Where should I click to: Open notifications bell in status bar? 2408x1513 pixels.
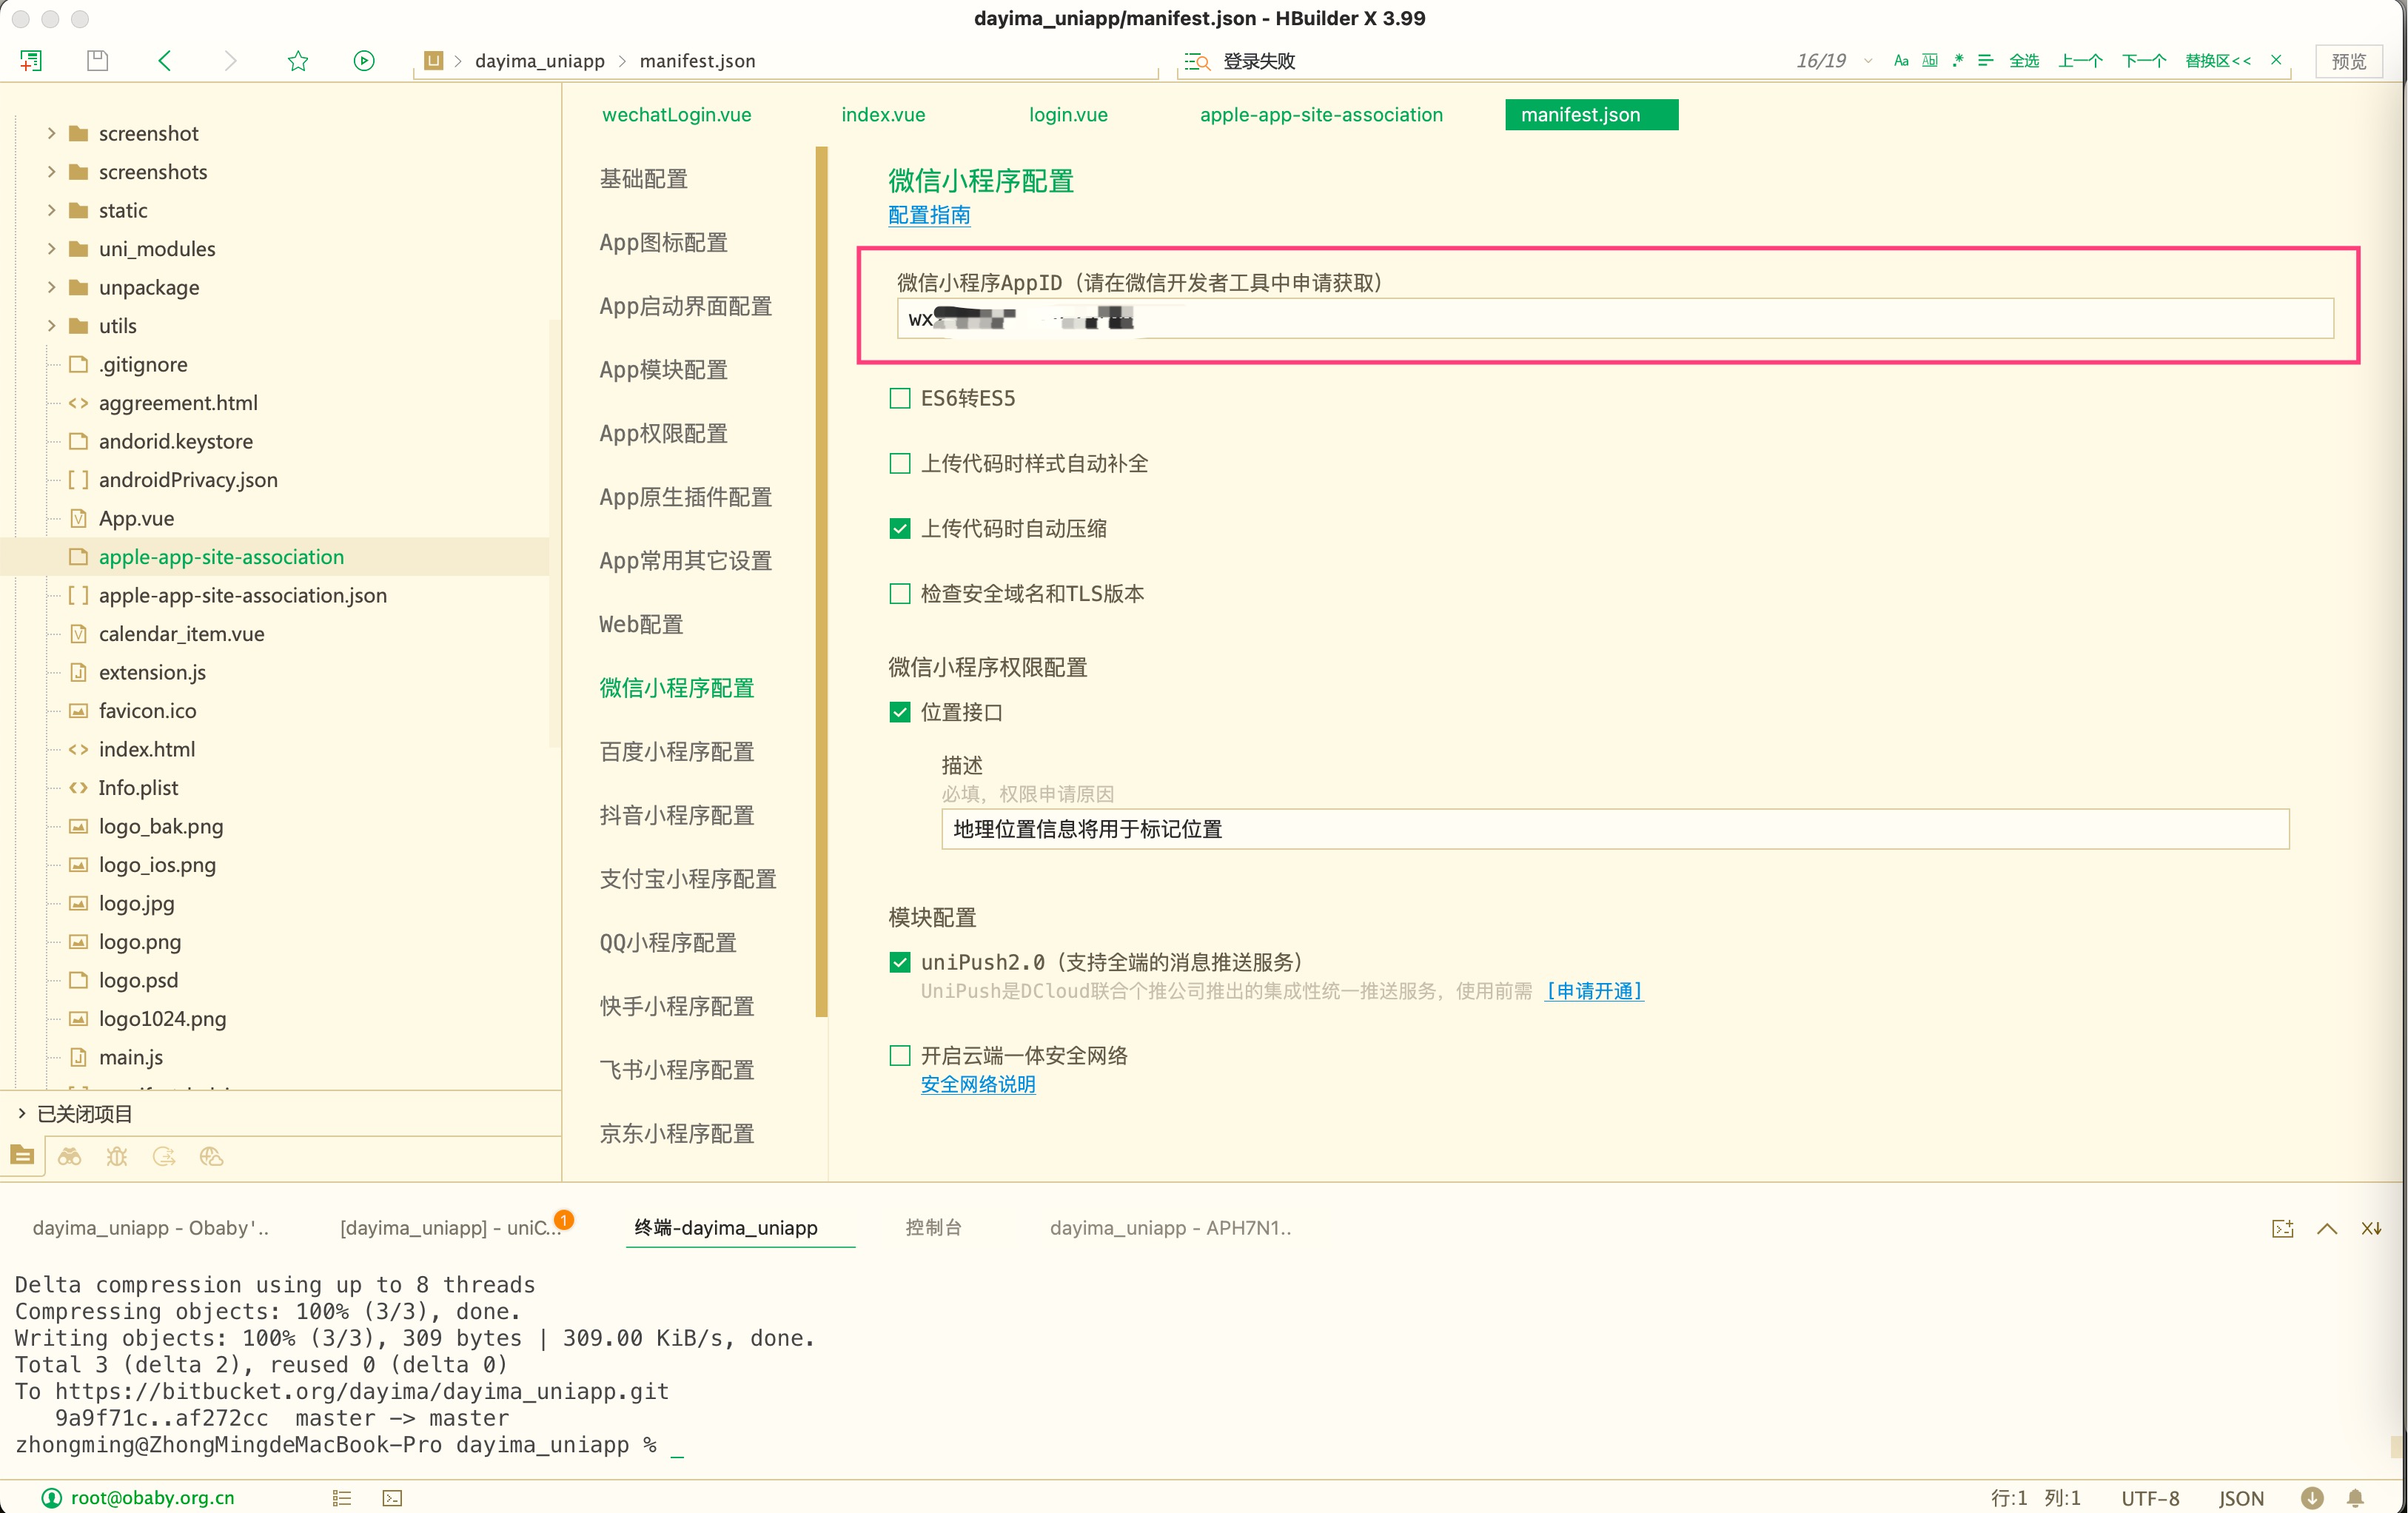coord(2355,1497)
